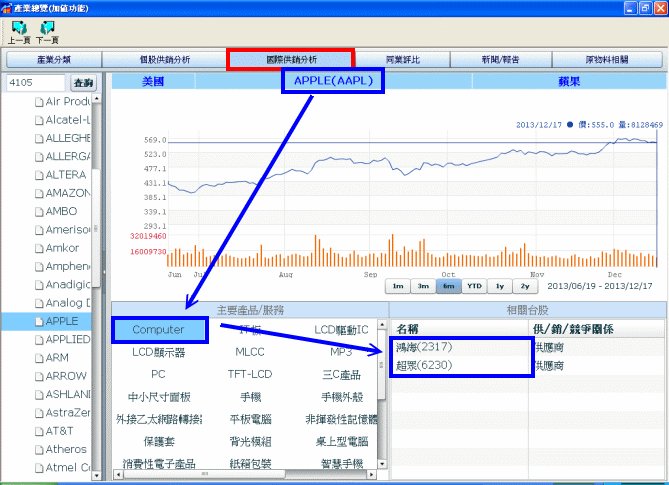This screenshot has width=669, height=485.
Task: Select Atheros in company list
Action: click(x=66, y=450)
